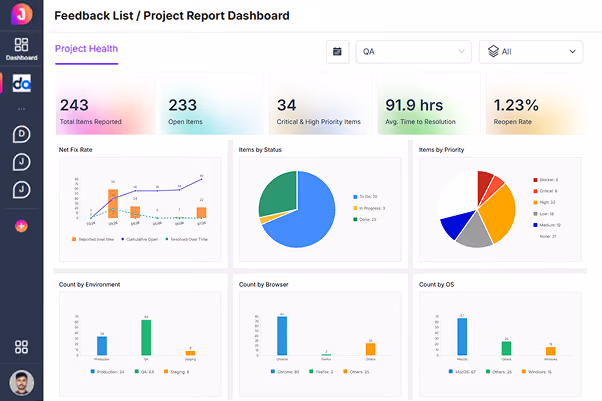Click the green QA environment bar
The height and width of the screenshot is (401, 602).
coord(146,337)
